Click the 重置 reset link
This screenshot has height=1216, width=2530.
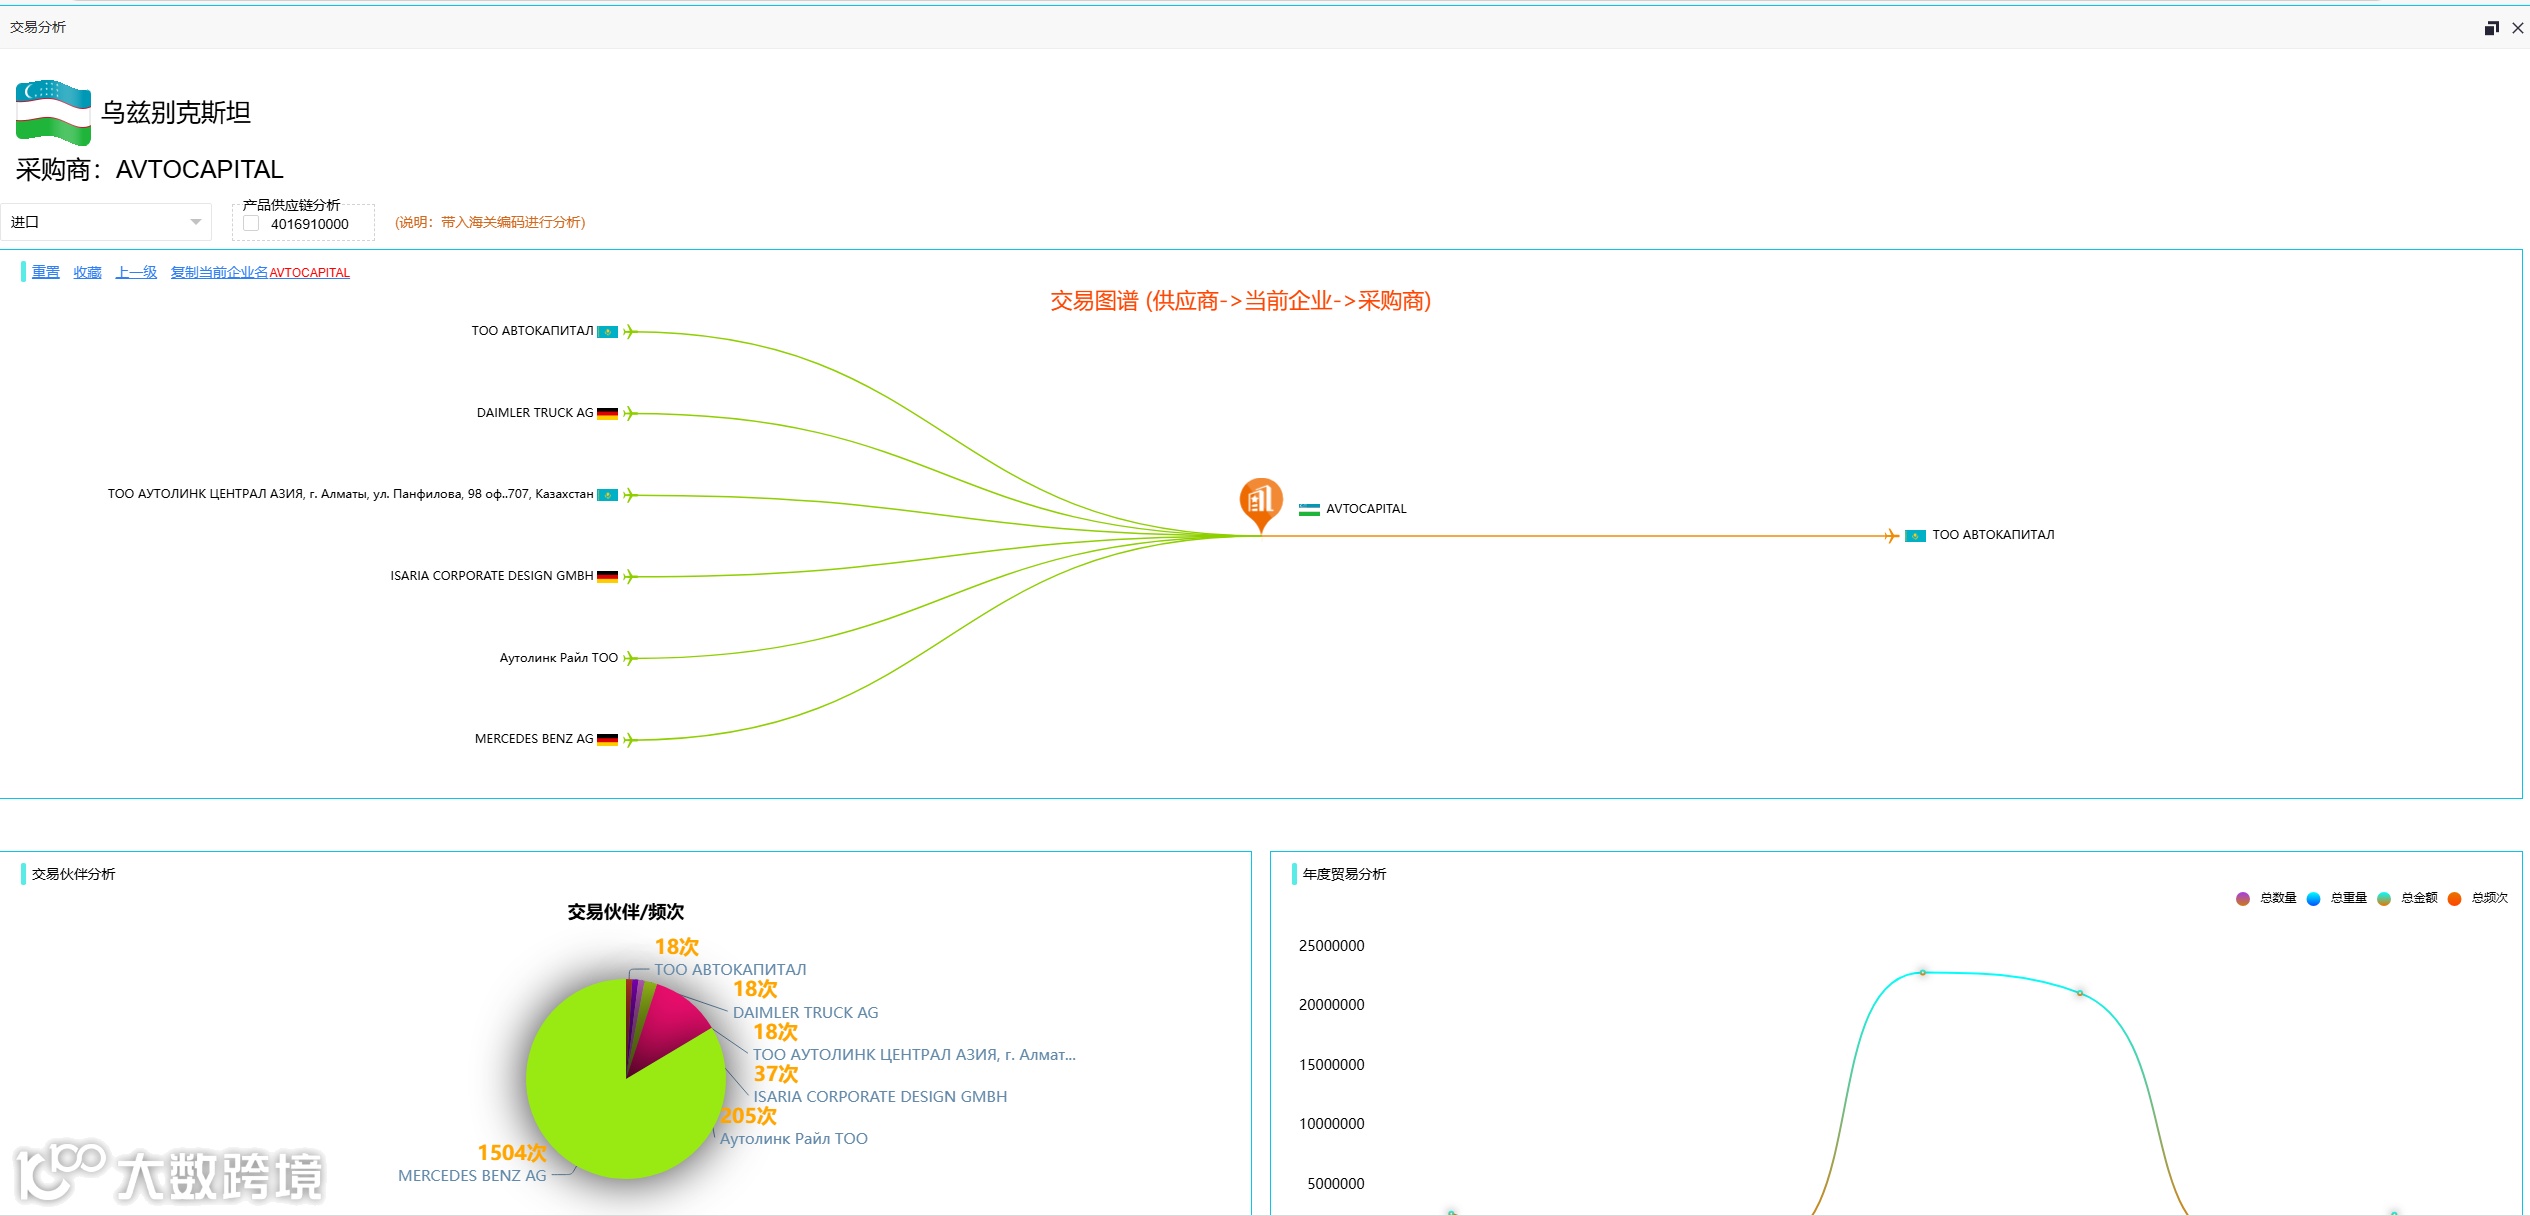click(x=46, y=272)
